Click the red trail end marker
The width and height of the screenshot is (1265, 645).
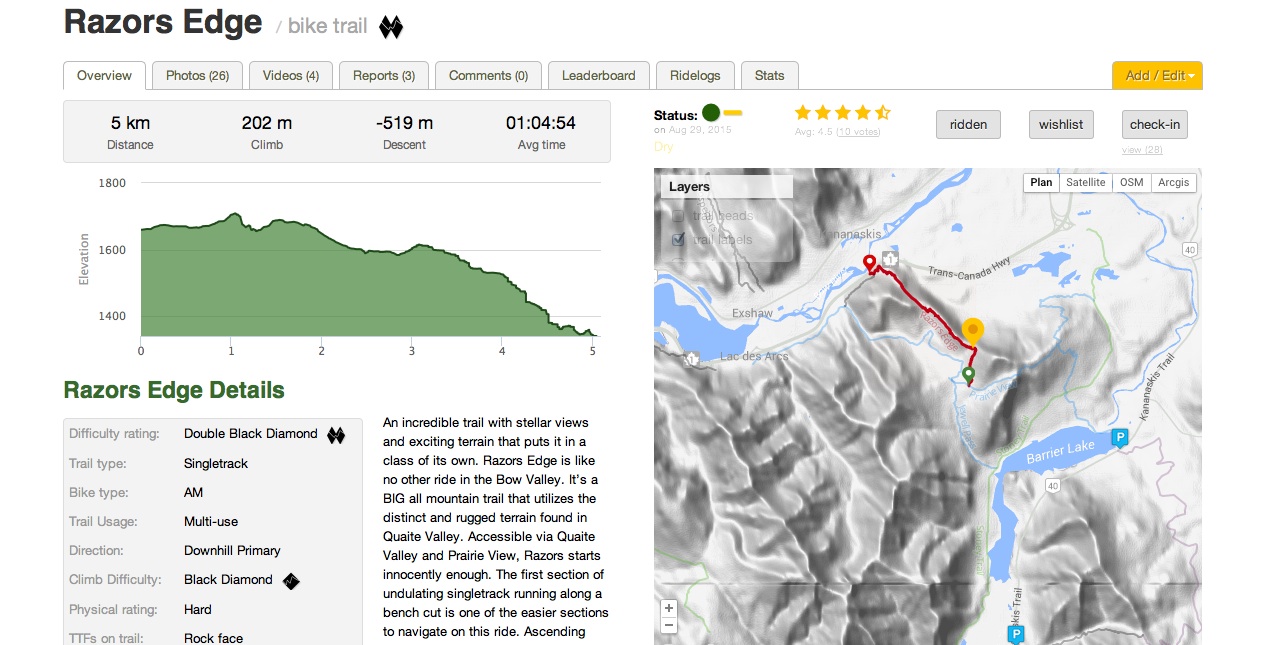click(x=869, y=263)
